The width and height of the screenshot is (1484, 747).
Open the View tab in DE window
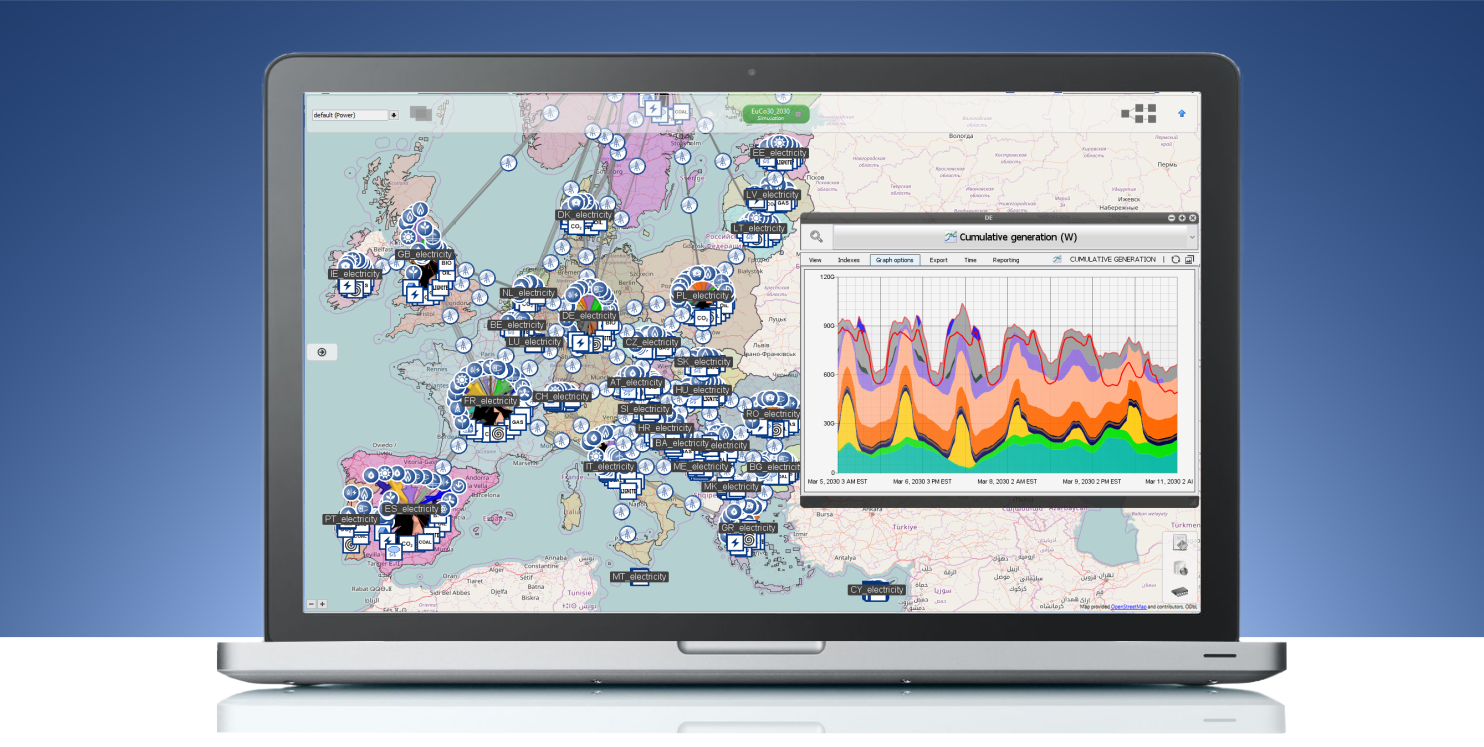pyautogui.click(x=815, y=260)
